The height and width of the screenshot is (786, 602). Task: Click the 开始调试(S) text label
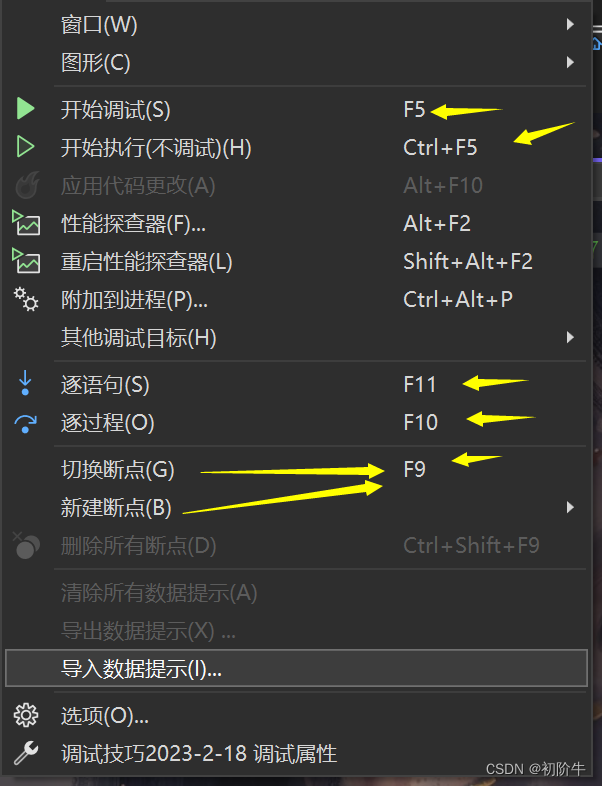click(116, 110)
